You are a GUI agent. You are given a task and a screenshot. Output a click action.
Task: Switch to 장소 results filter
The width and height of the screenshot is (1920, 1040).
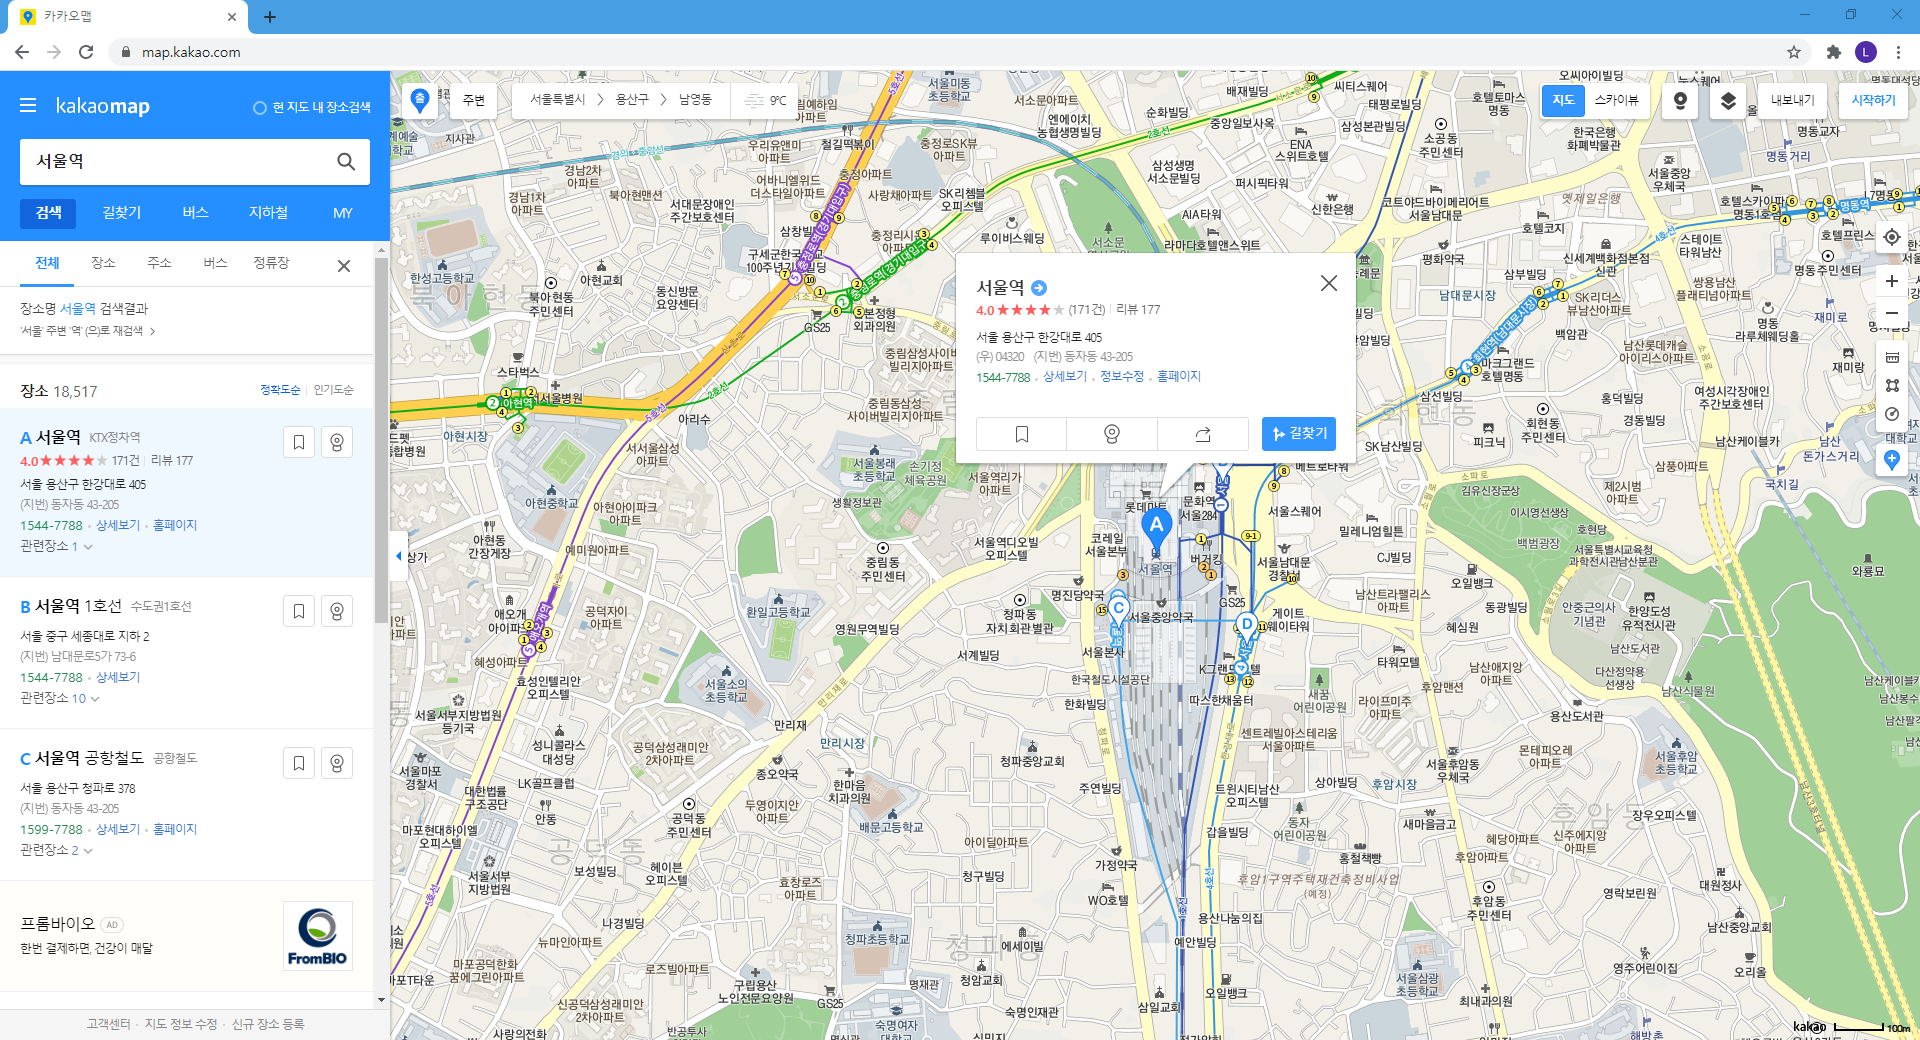[103, 263]
